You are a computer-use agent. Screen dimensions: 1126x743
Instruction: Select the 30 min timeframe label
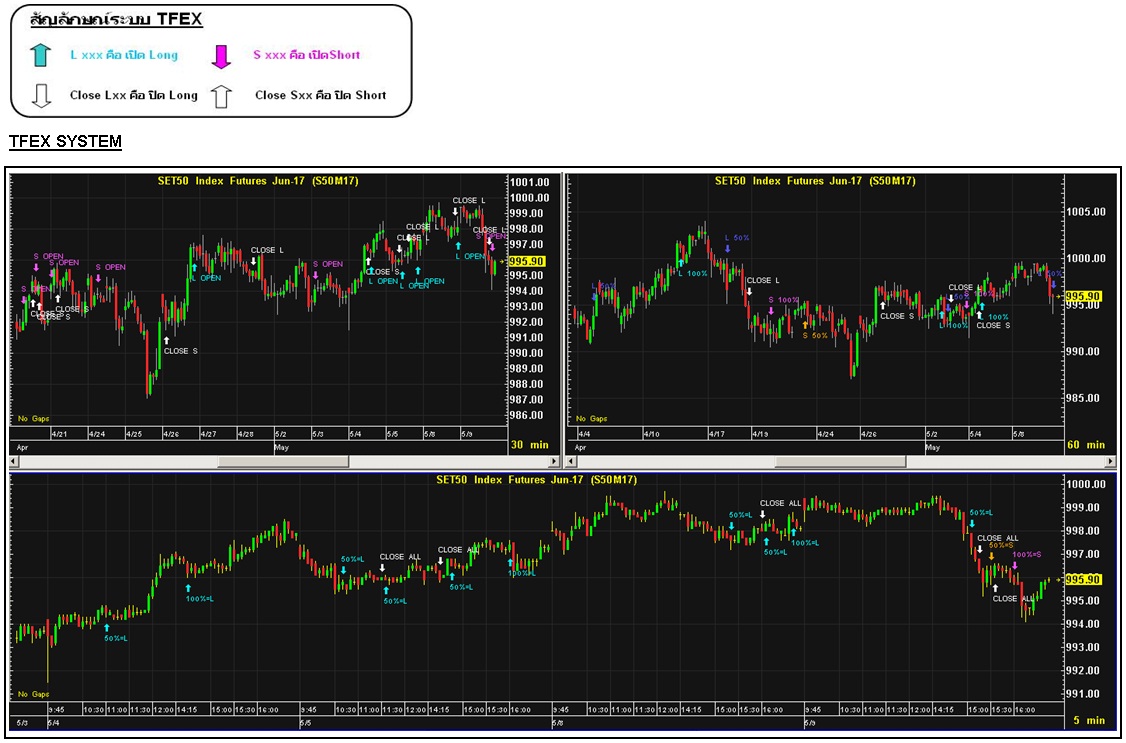[x=530, y=445]
